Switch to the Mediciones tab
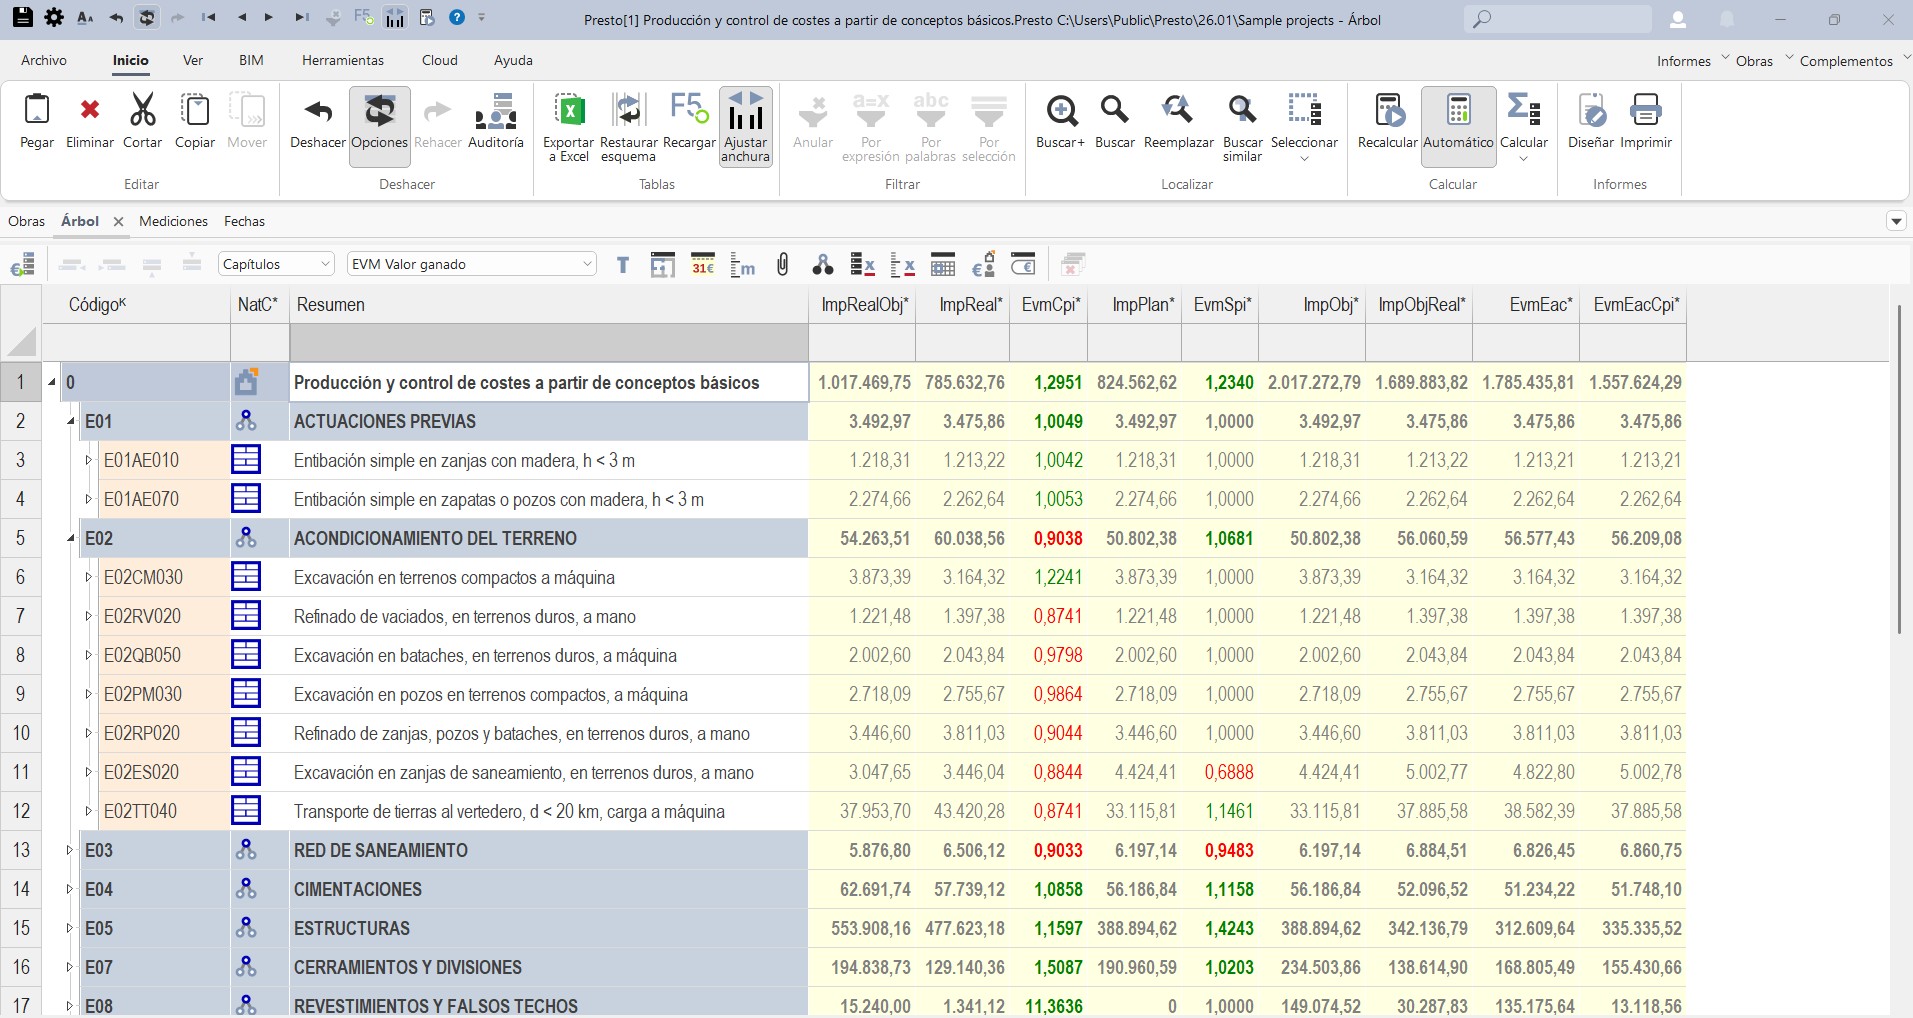1913x1018 pixels. click(174, 221)
